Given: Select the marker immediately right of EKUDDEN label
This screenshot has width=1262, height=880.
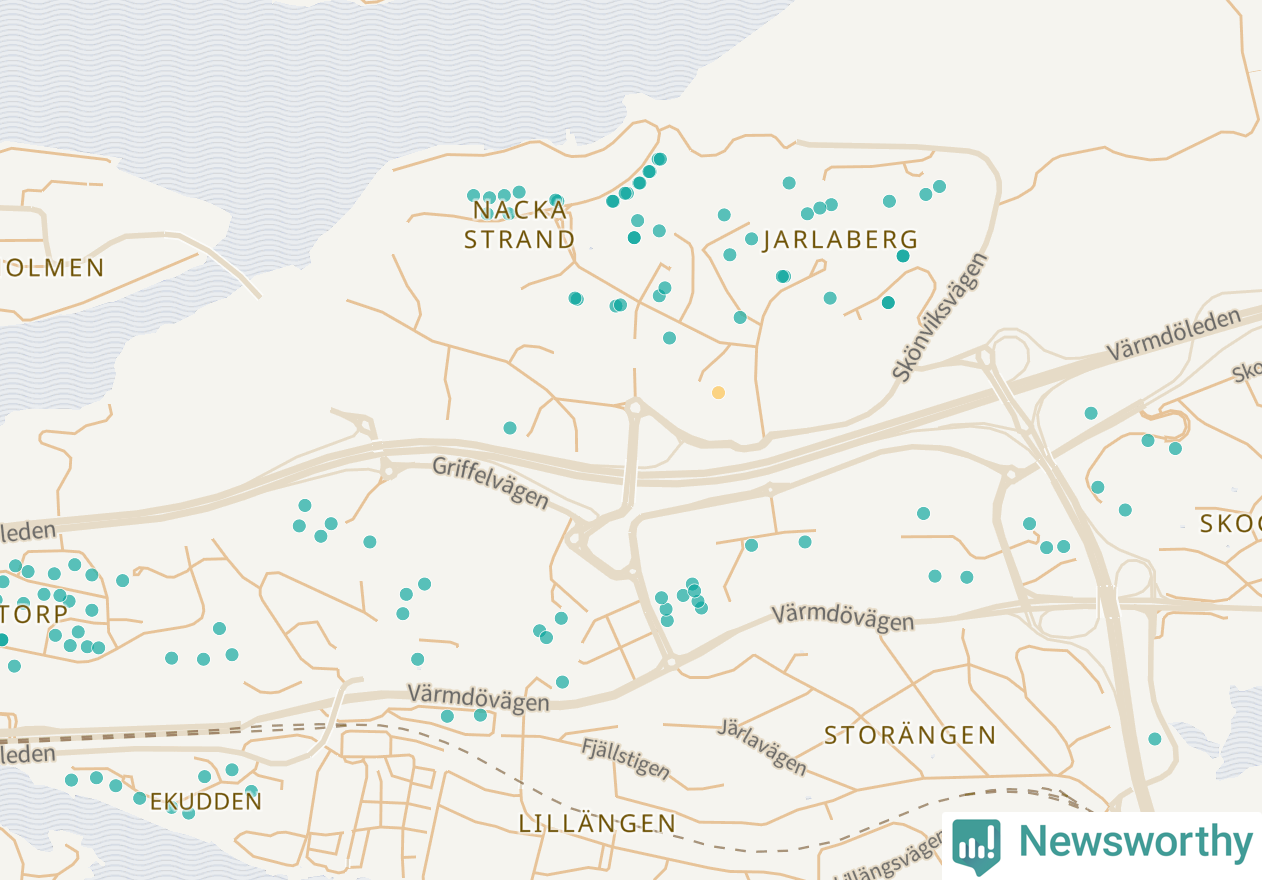Looking at the screenshot, I should 251,791.
